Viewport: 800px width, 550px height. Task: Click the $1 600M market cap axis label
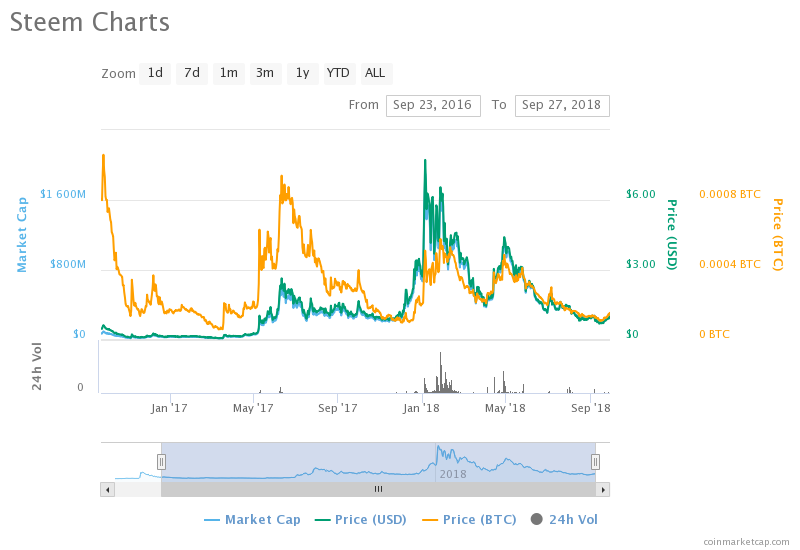point(63,194)
